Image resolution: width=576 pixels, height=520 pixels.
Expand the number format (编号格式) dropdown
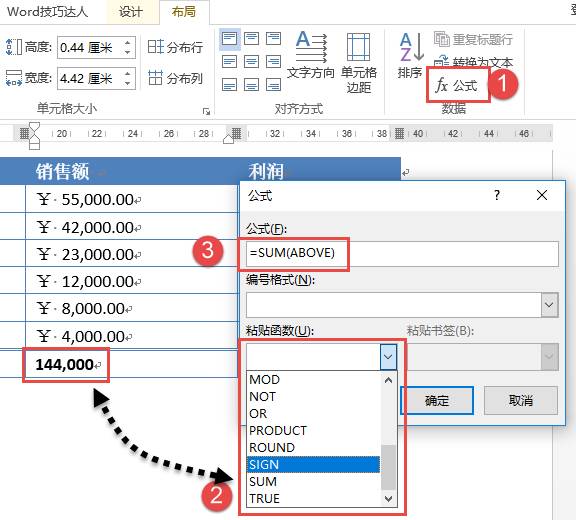pos(549,305)
